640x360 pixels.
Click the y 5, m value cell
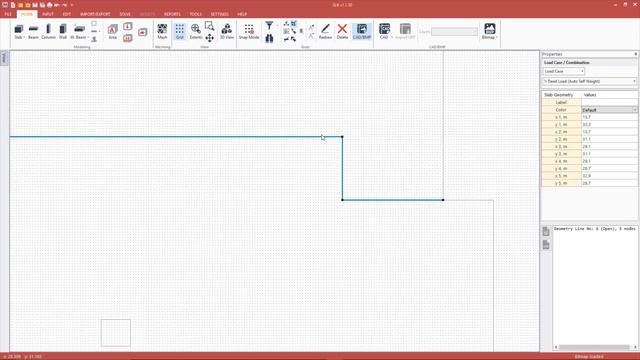609,183
